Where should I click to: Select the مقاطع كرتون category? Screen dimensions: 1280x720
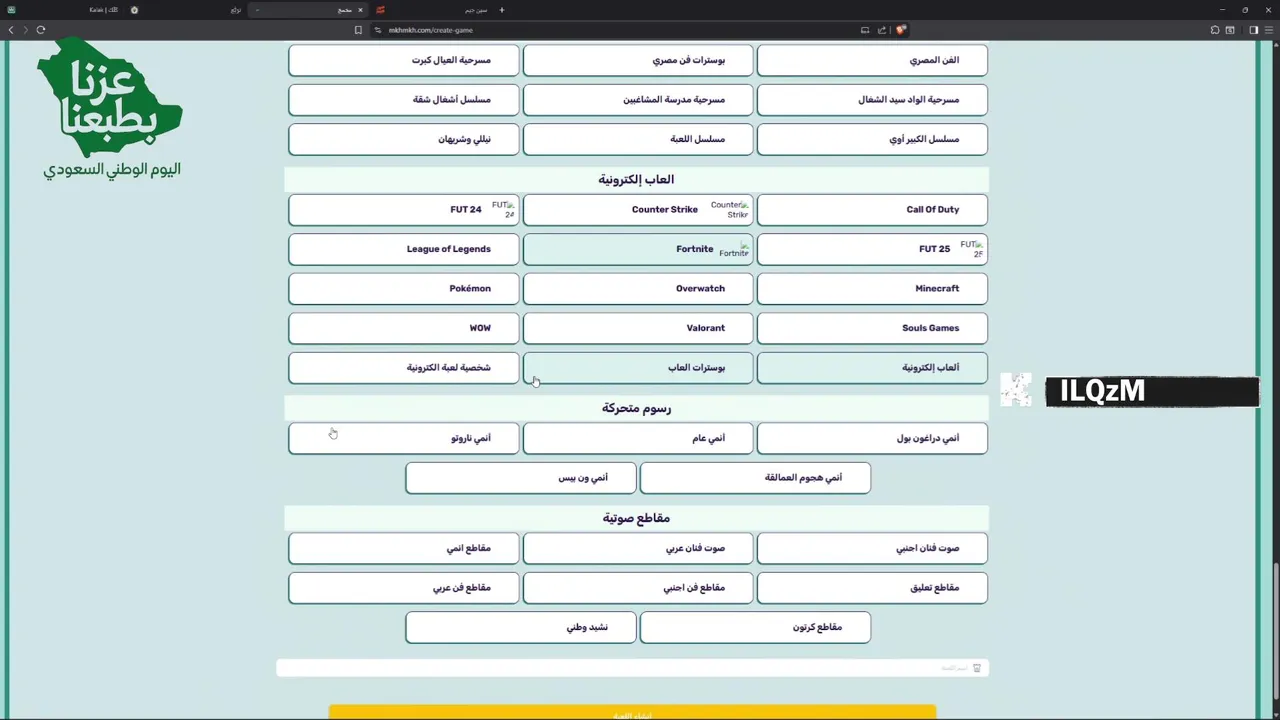(x=755, y=627)
